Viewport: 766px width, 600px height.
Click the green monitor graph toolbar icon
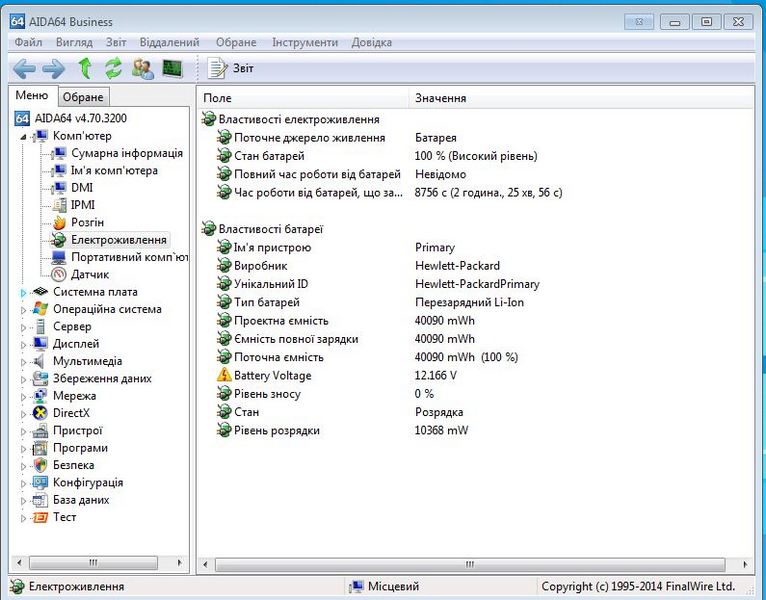click(173, 68)
